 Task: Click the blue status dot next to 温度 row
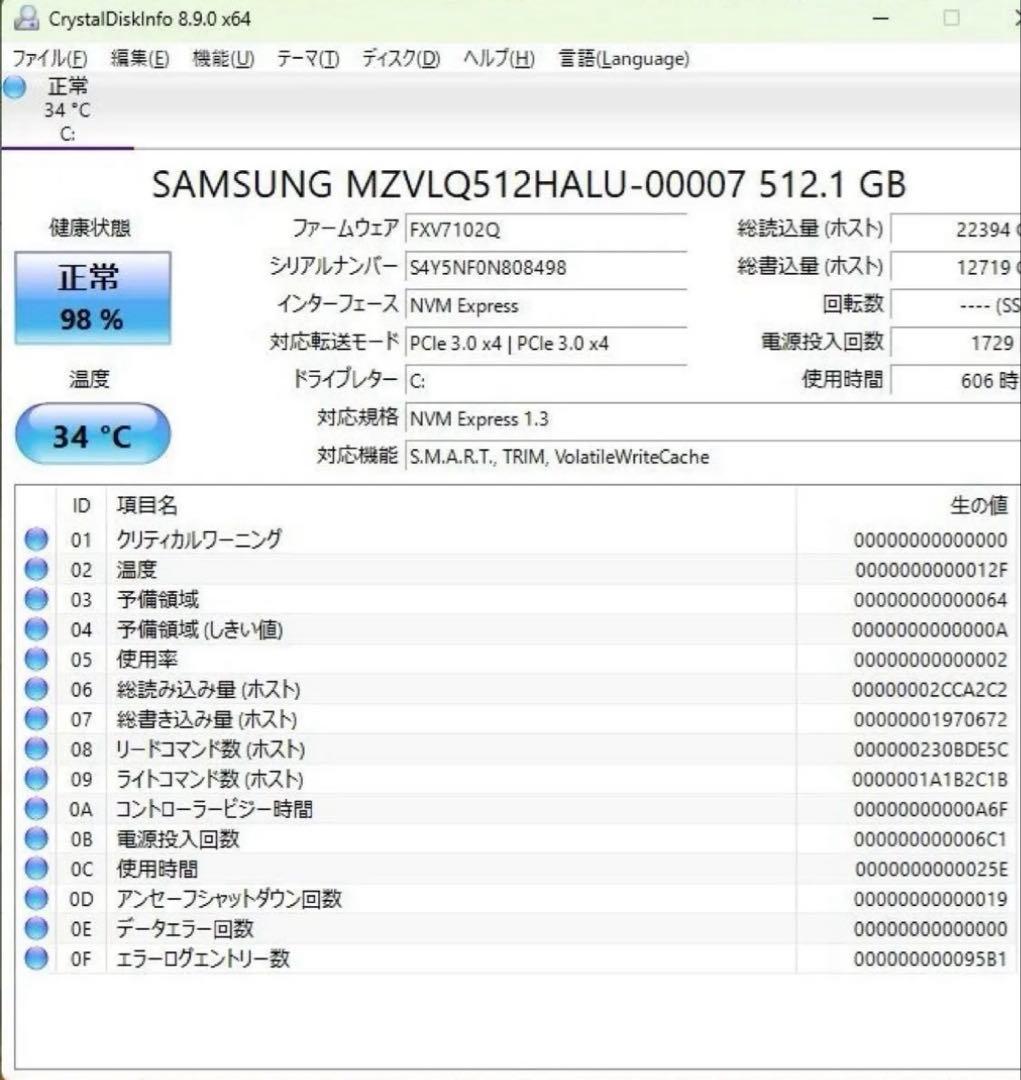click(x=35, y=569)
